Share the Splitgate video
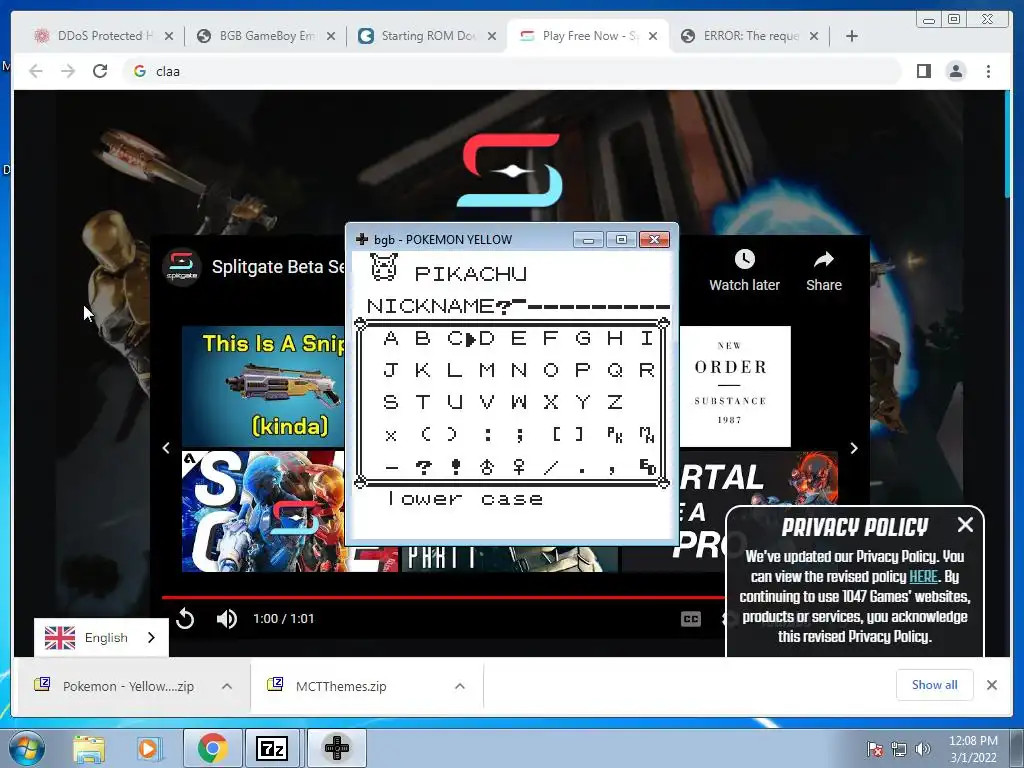The width and height of the screenshot is (1024, 768). pos(824,270)
